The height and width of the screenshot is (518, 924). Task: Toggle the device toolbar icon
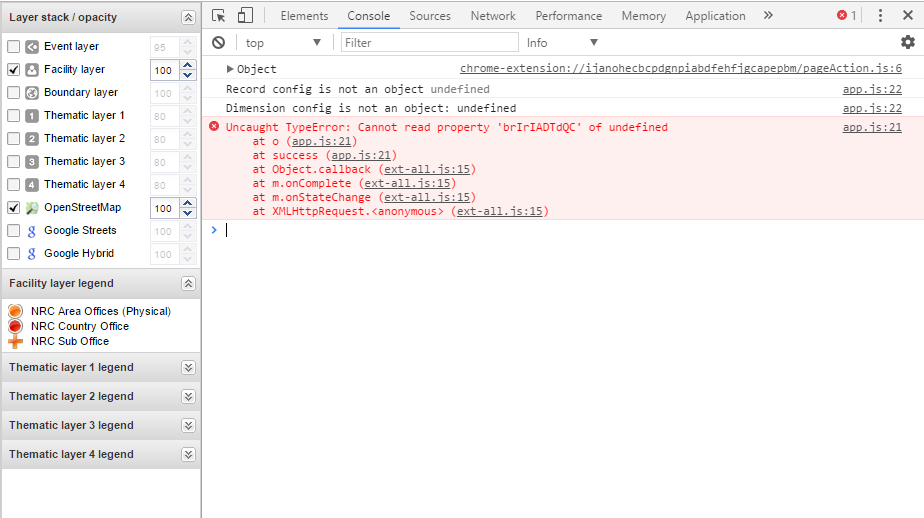[x=245, y=15]
